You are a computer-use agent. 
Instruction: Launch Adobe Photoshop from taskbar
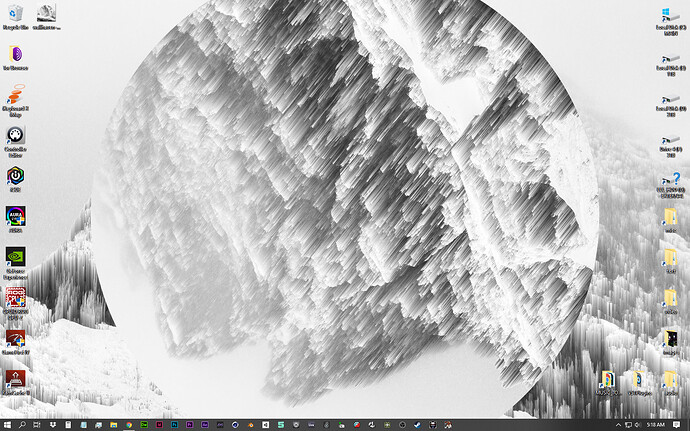tap(175, 425)
